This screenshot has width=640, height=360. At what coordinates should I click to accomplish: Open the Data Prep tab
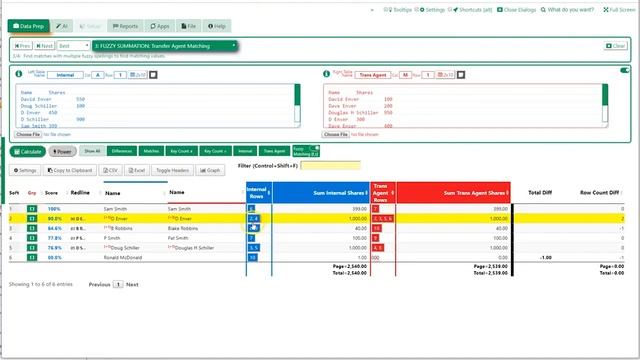(x=29, y=26)
